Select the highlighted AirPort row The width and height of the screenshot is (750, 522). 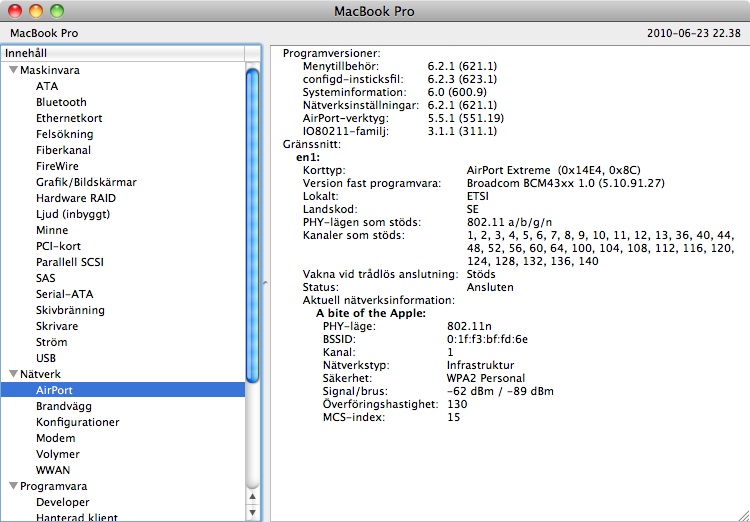pyautogui.click(x=123, y=390)
